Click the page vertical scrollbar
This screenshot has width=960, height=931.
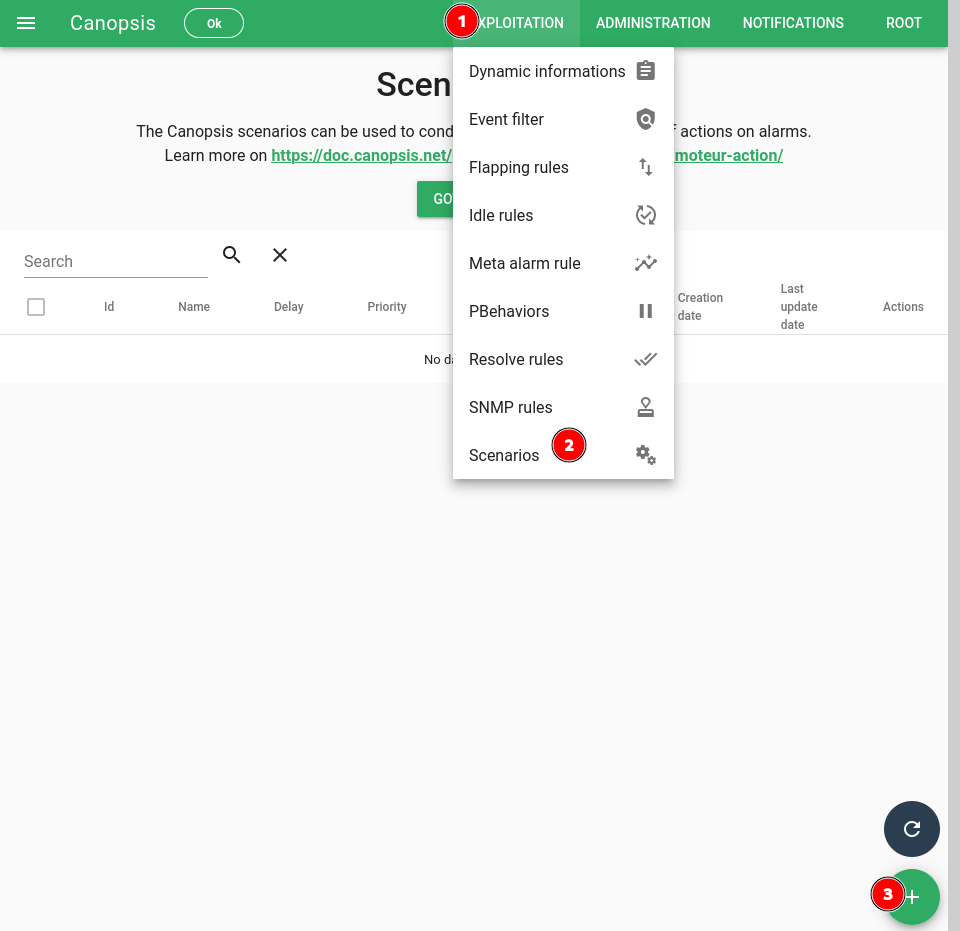click(954, 465)
